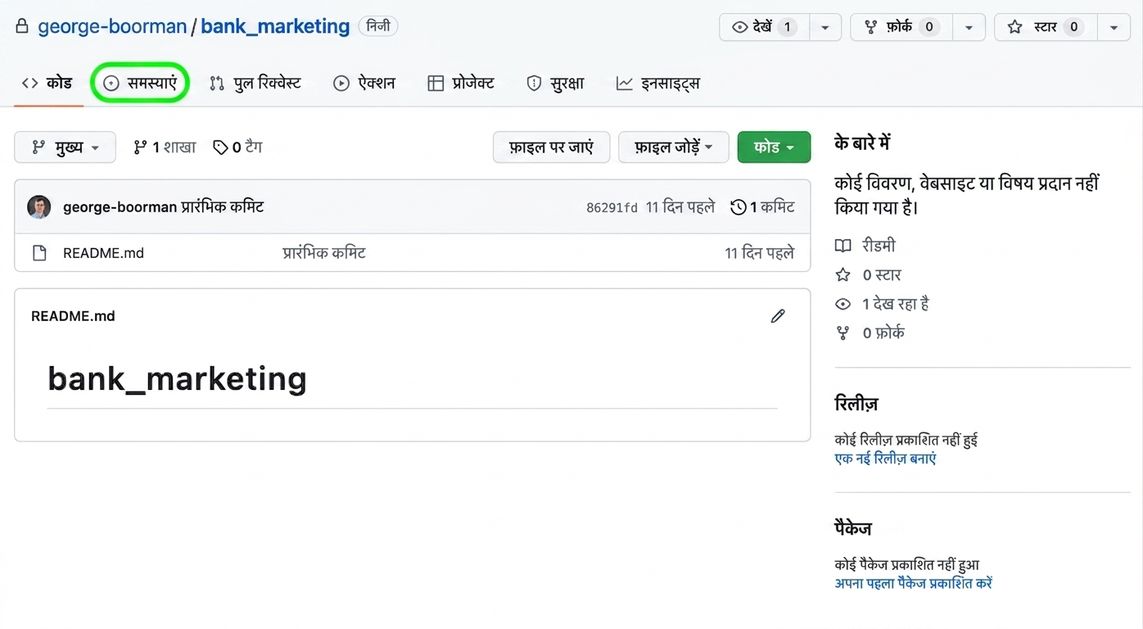Image resolution: width=1143 pixels, height=629 pixels.
Task: Click the फ़ाइल पर जाएं button
Action: tap(551, 147)
